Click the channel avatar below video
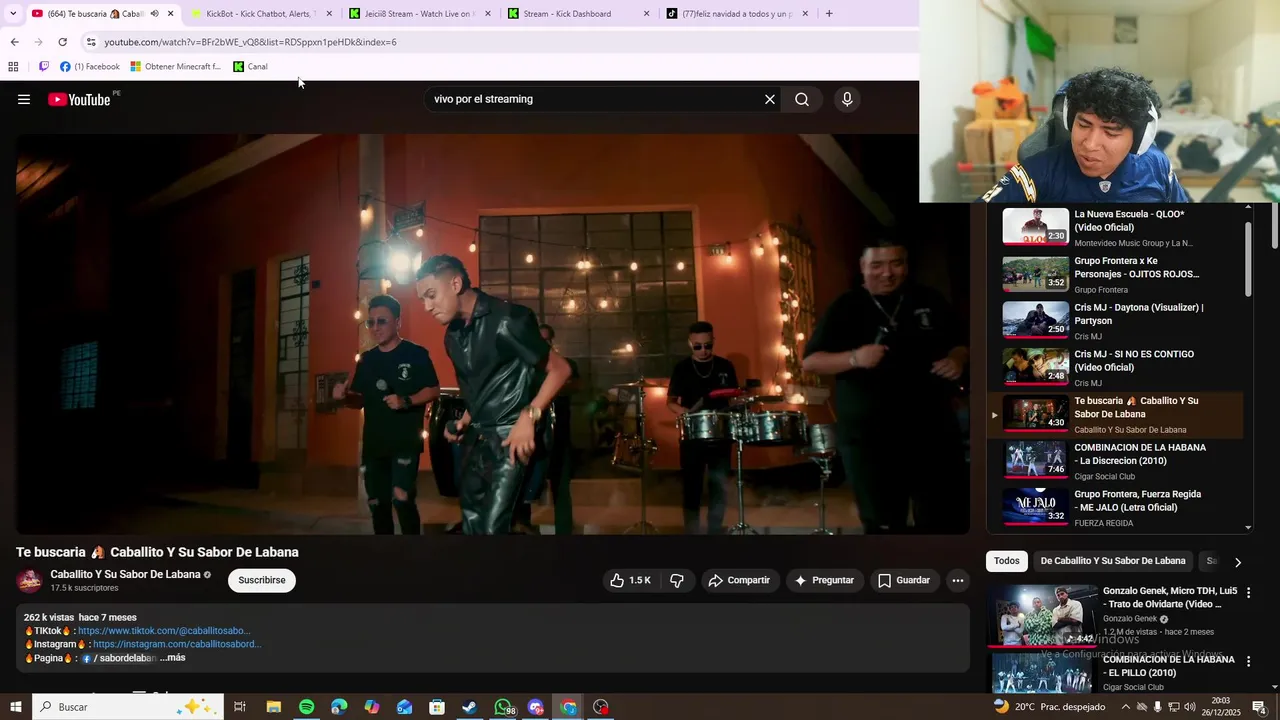This screenshot has height=720, width=1280. pyautogui.click(x=30, y=580)
